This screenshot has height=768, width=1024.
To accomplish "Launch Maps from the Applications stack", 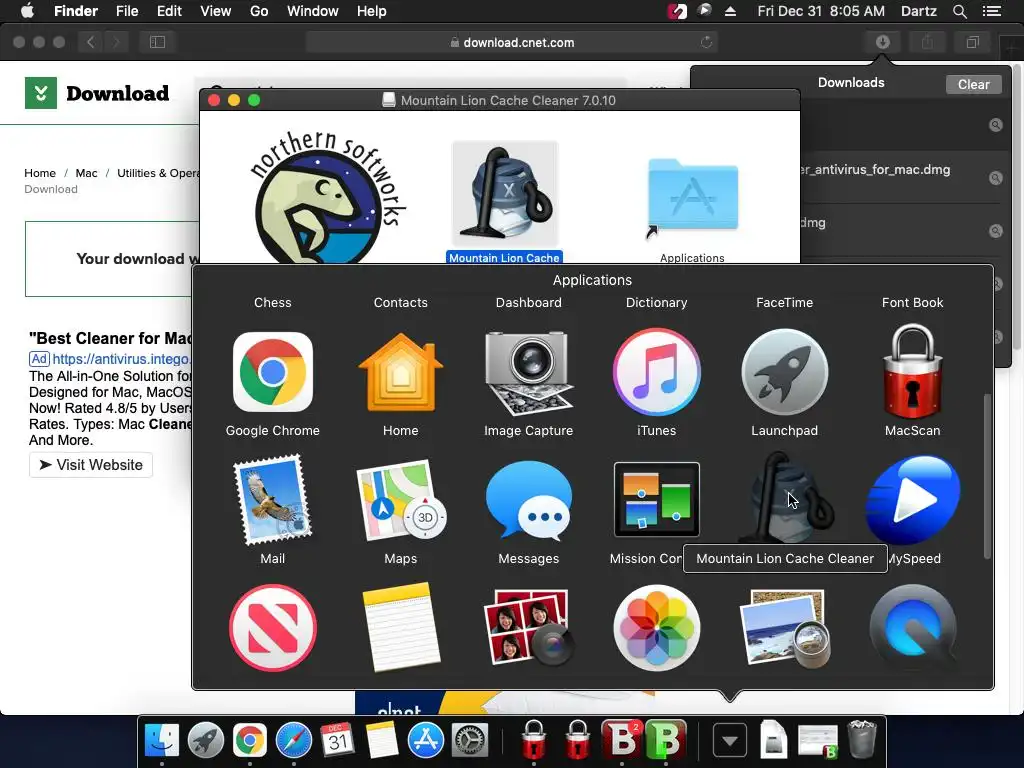I will (400, 500).
